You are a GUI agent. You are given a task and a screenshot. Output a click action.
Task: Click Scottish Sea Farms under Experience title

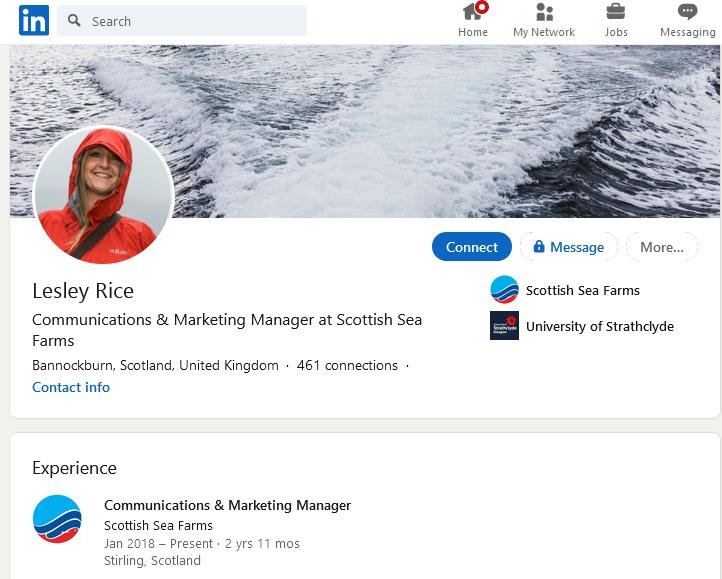point(158,525)
